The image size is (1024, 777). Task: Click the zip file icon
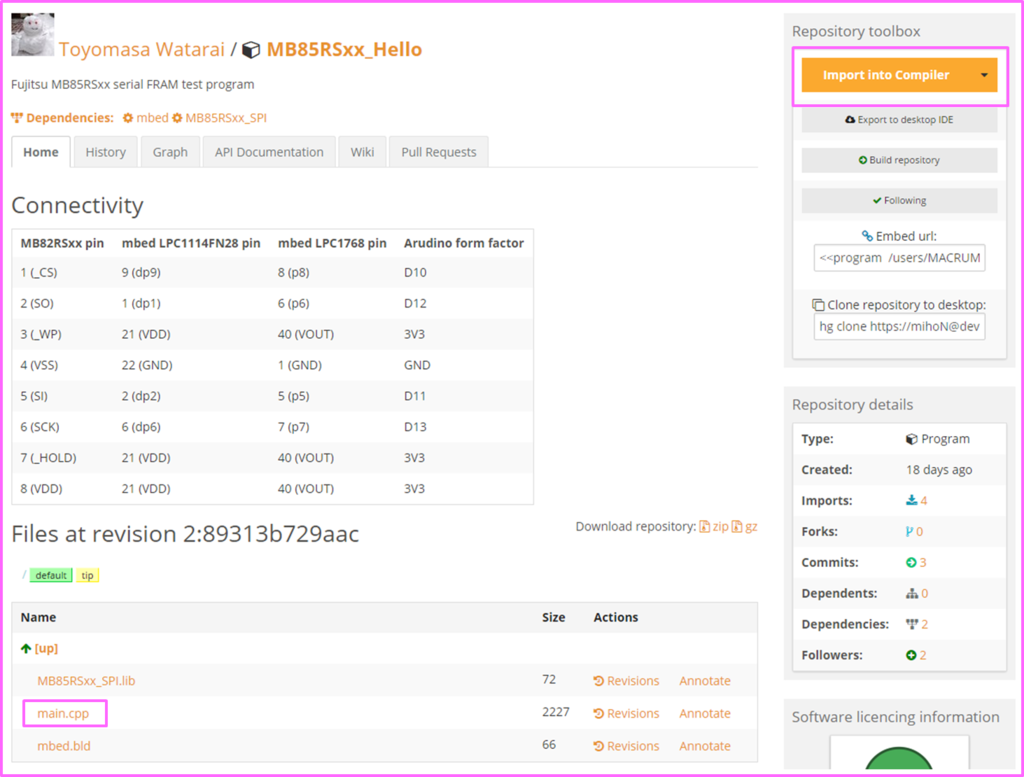705,527
